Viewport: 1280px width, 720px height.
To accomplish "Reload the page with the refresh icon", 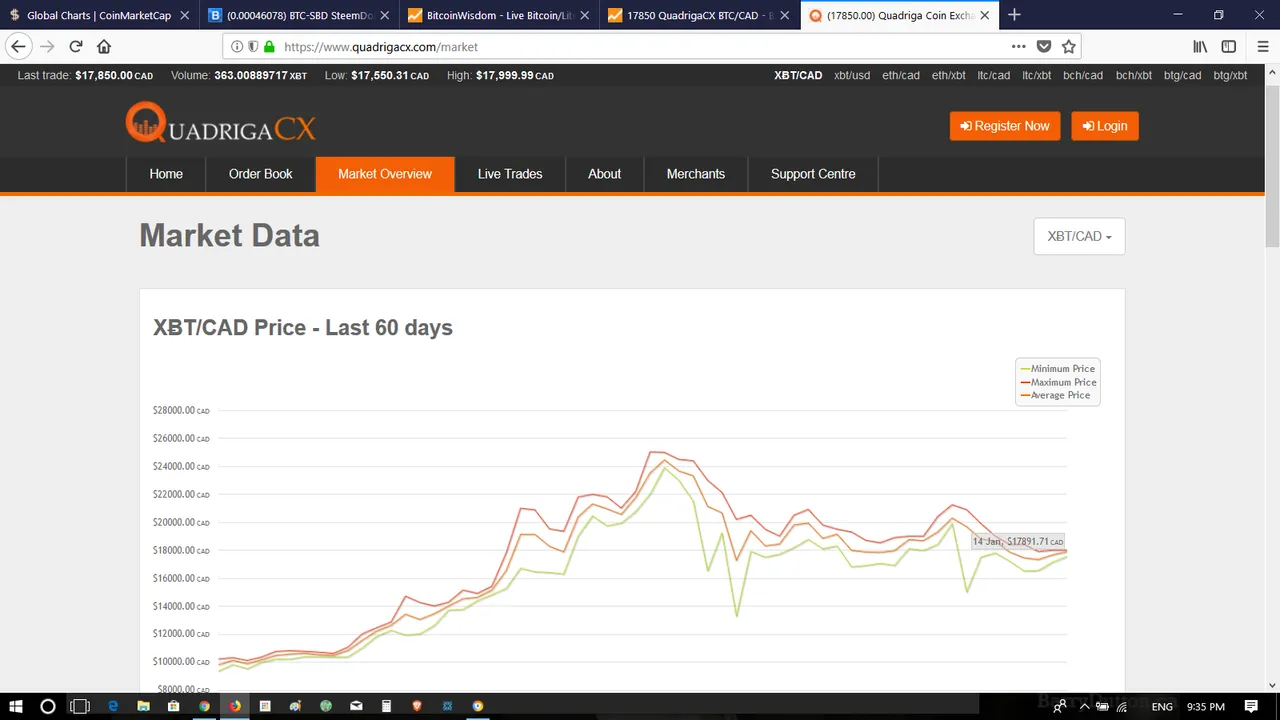I will click(x=76, y=46).
